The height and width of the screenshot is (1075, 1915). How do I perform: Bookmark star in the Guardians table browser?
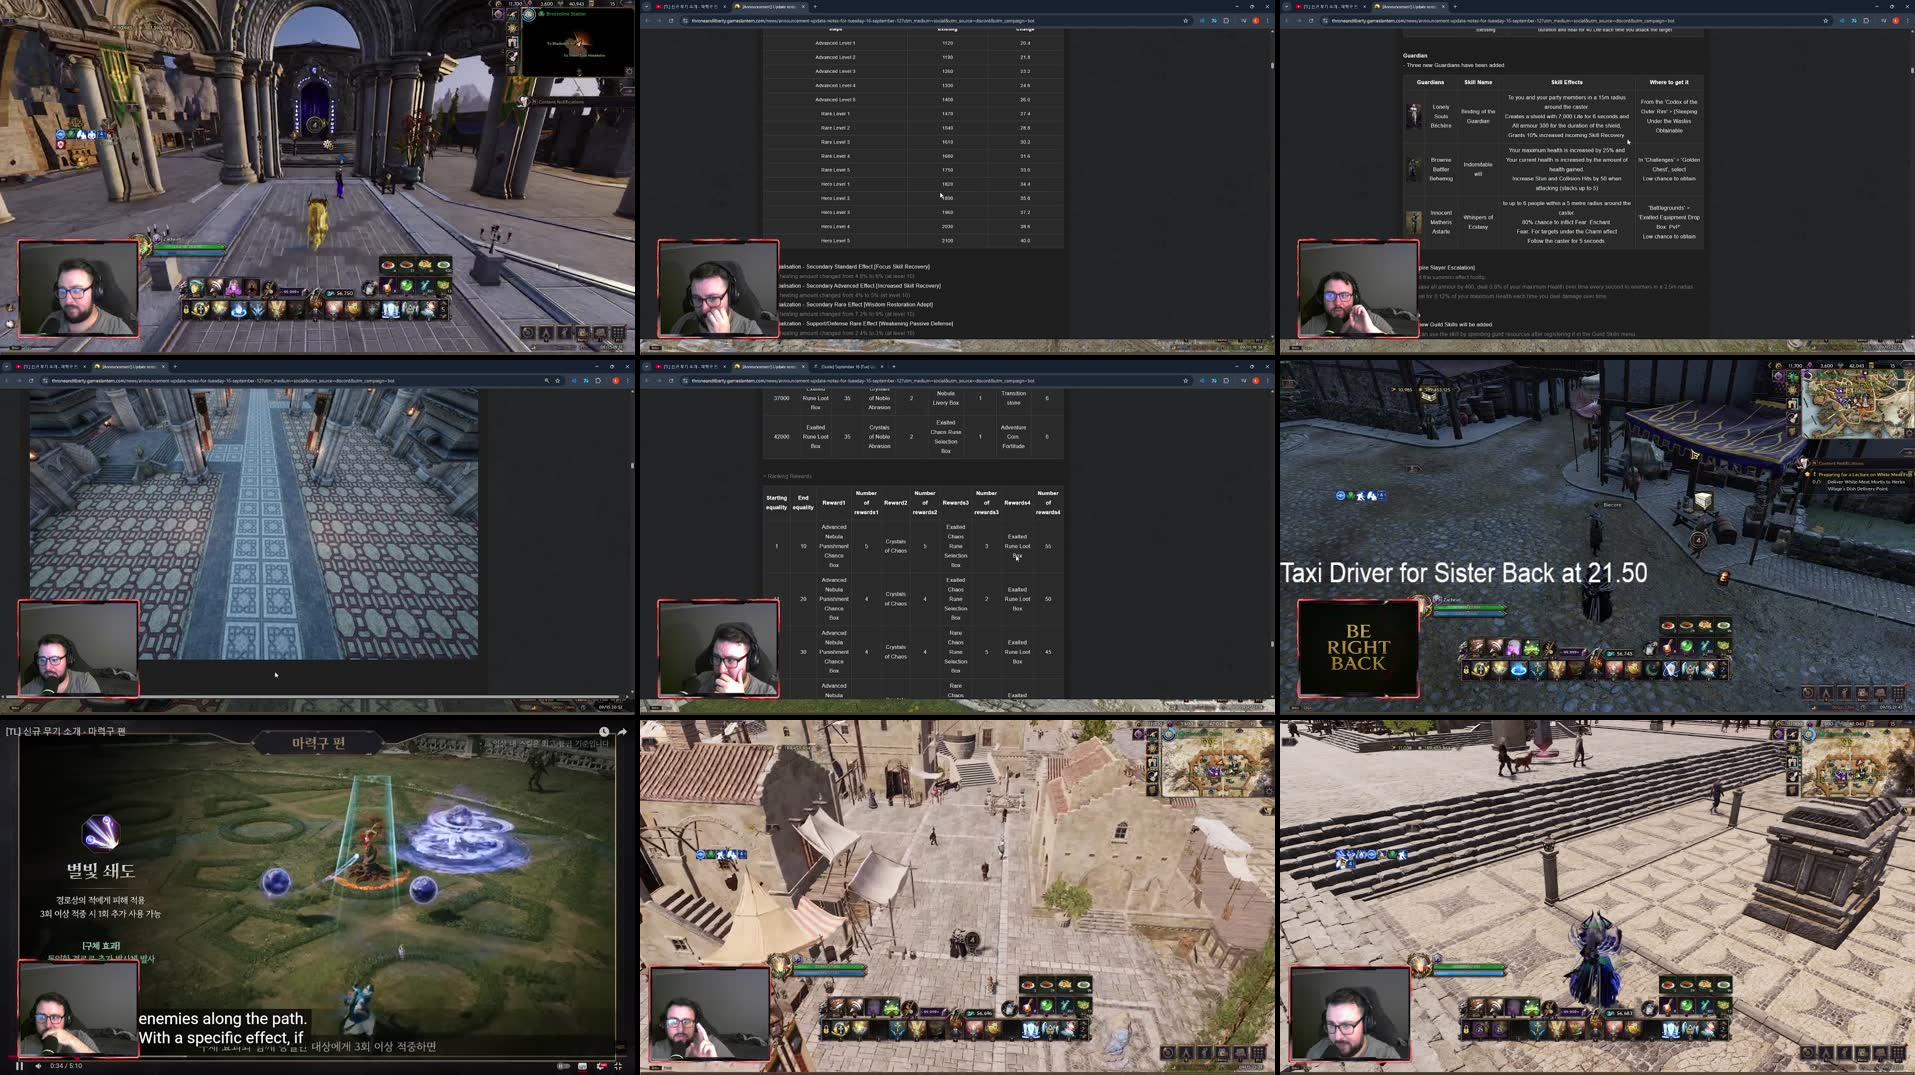click(x=1826, y=20)
